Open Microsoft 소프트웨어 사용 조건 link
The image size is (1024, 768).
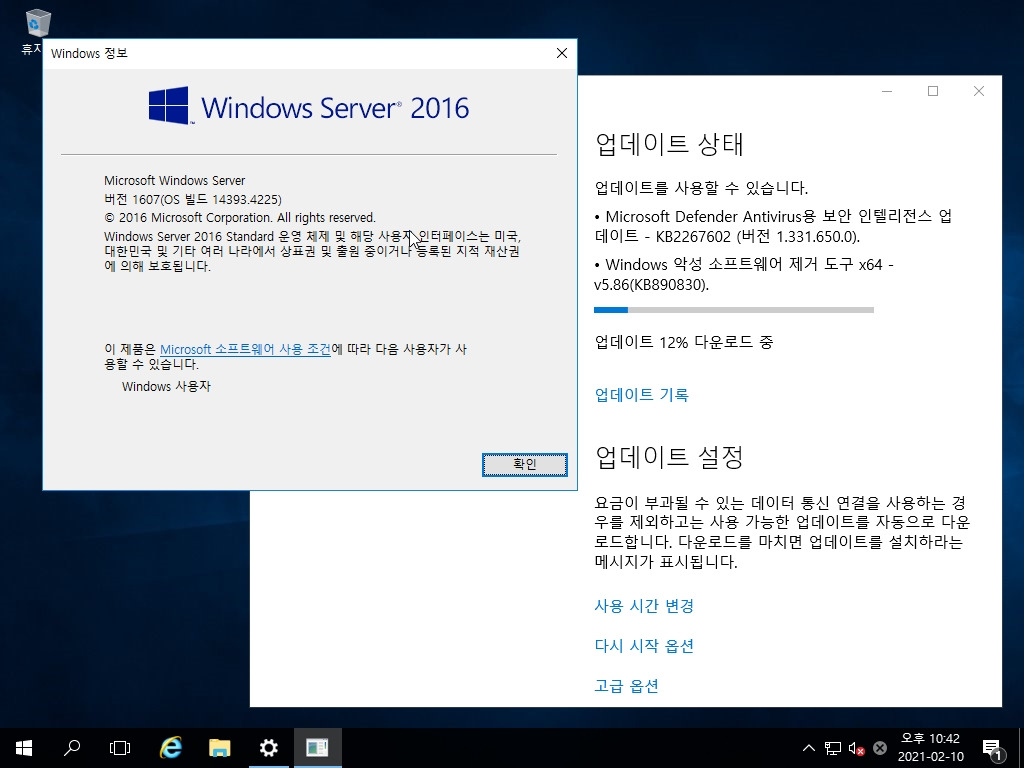point(246,349)
